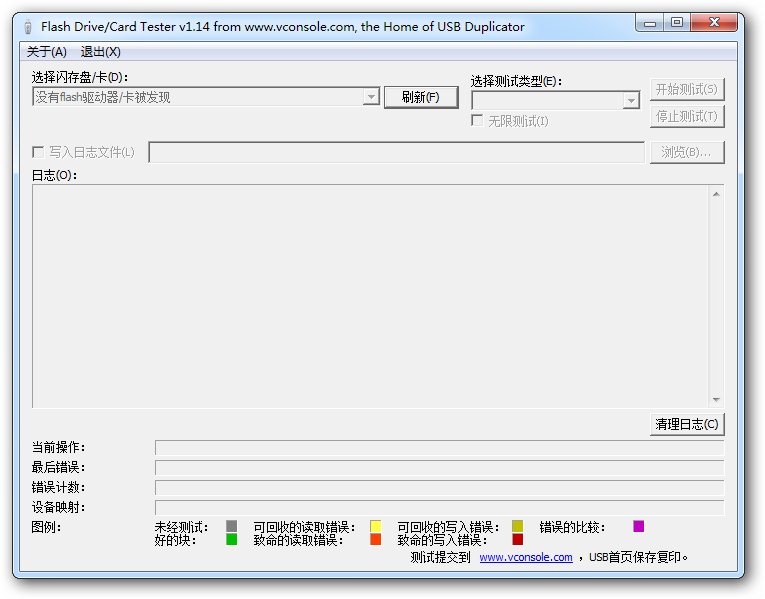Click the 最后错误 status field
The image size is (765, 599).
(x=439, y=467)
